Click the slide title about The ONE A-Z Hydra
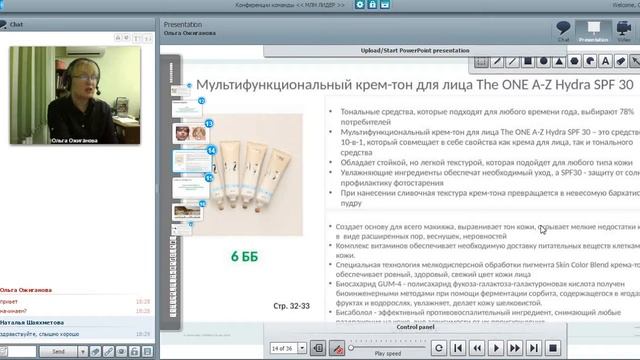Image resolution: width=640 pixels, height=360 pixels. tap(415, 84)
